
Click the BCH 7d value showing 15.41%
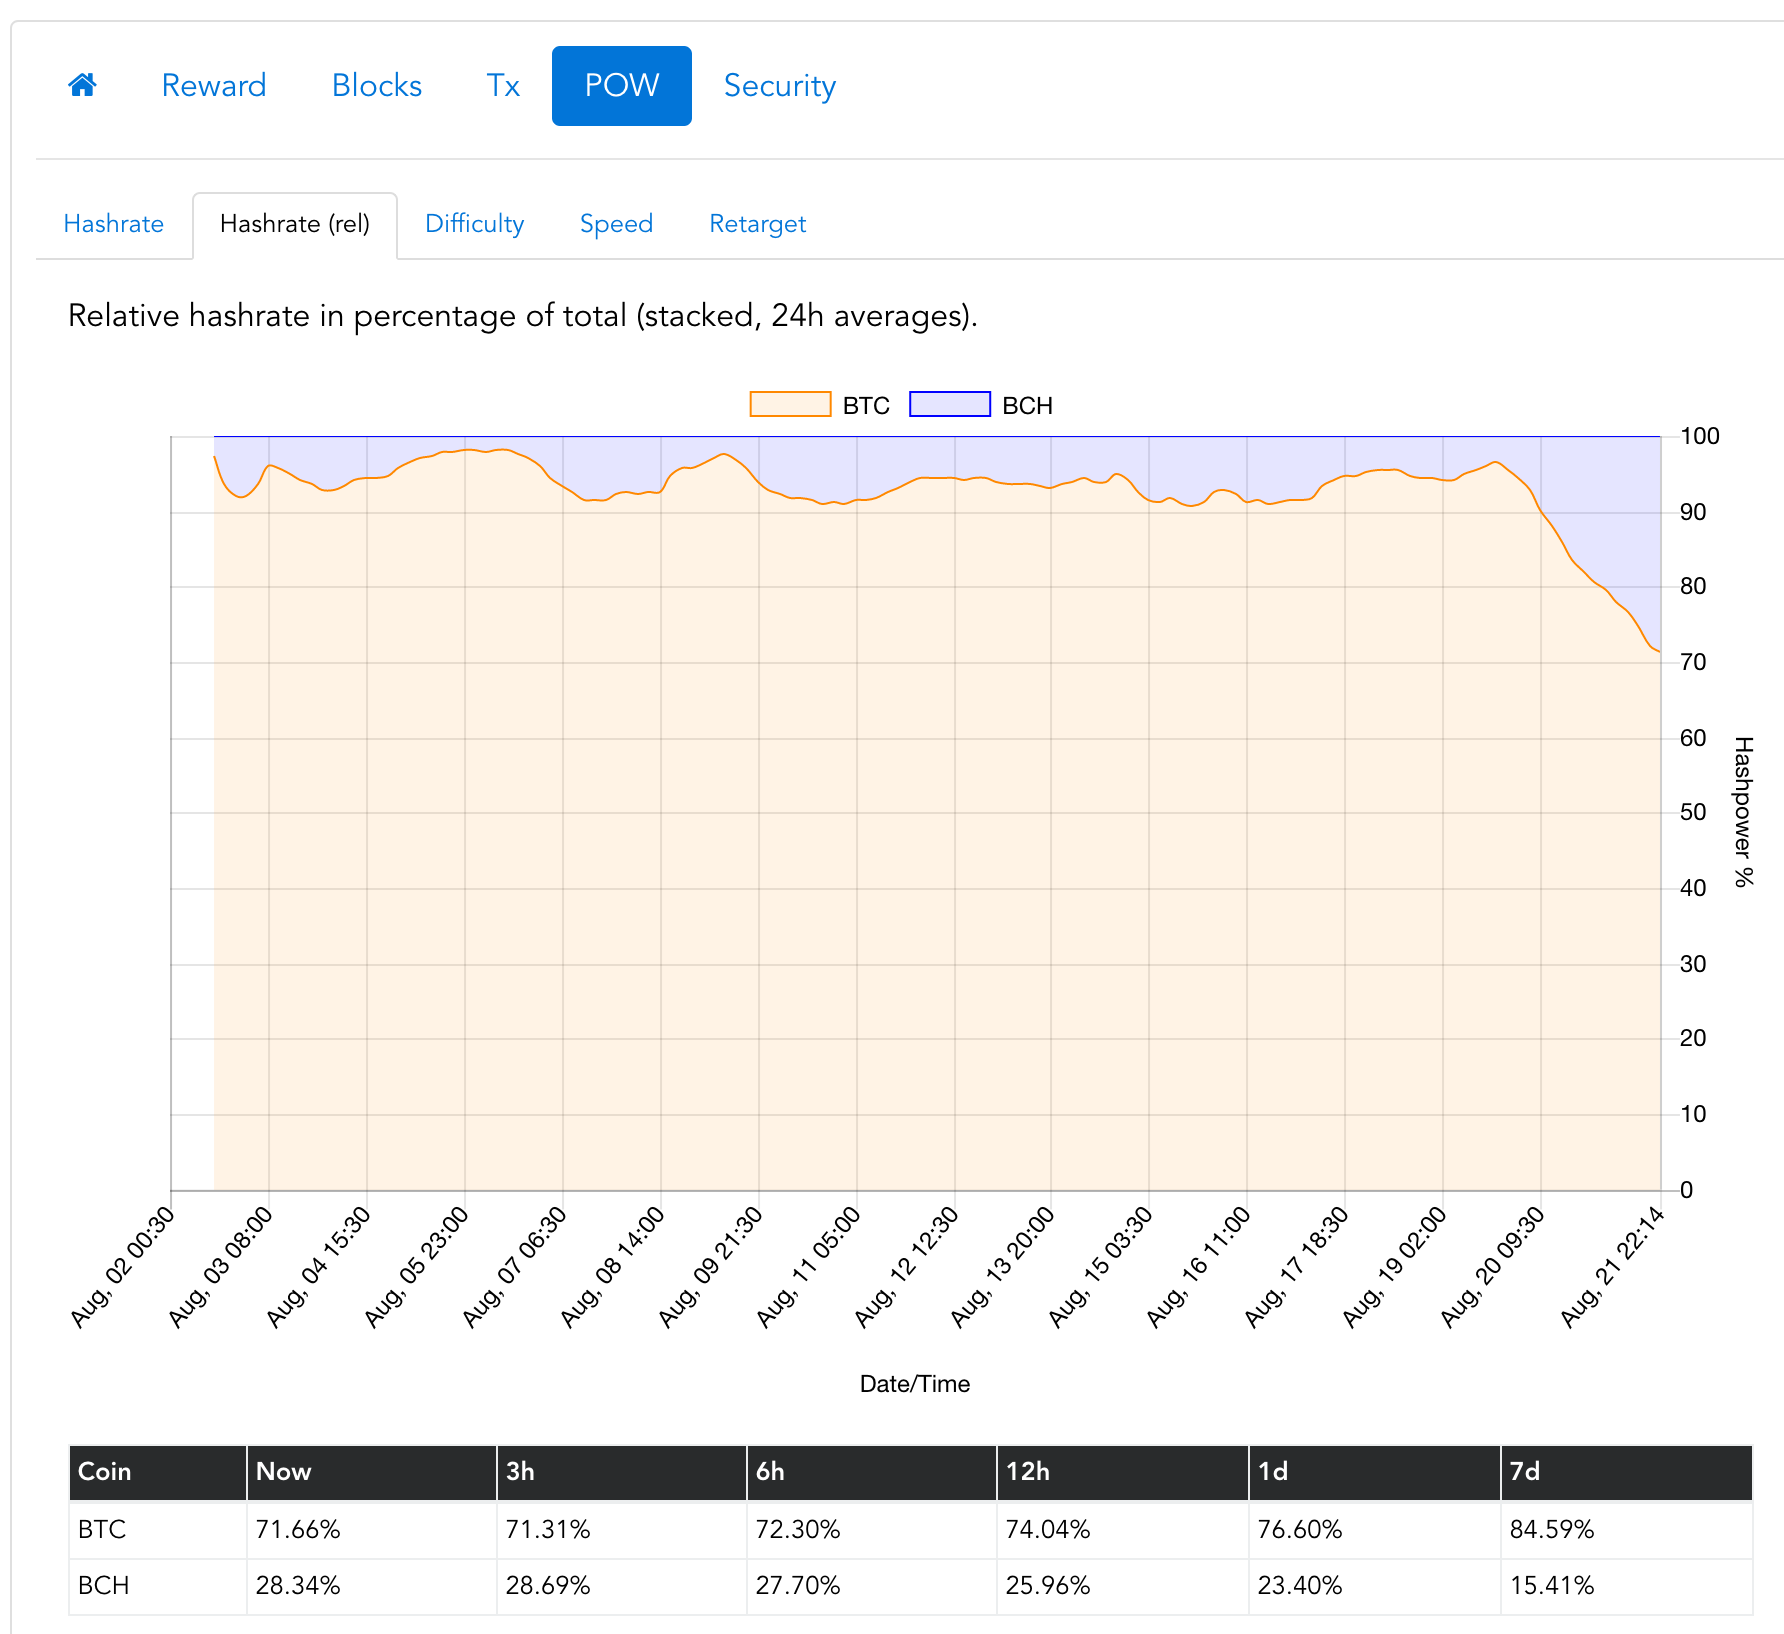point(1551,1585)
